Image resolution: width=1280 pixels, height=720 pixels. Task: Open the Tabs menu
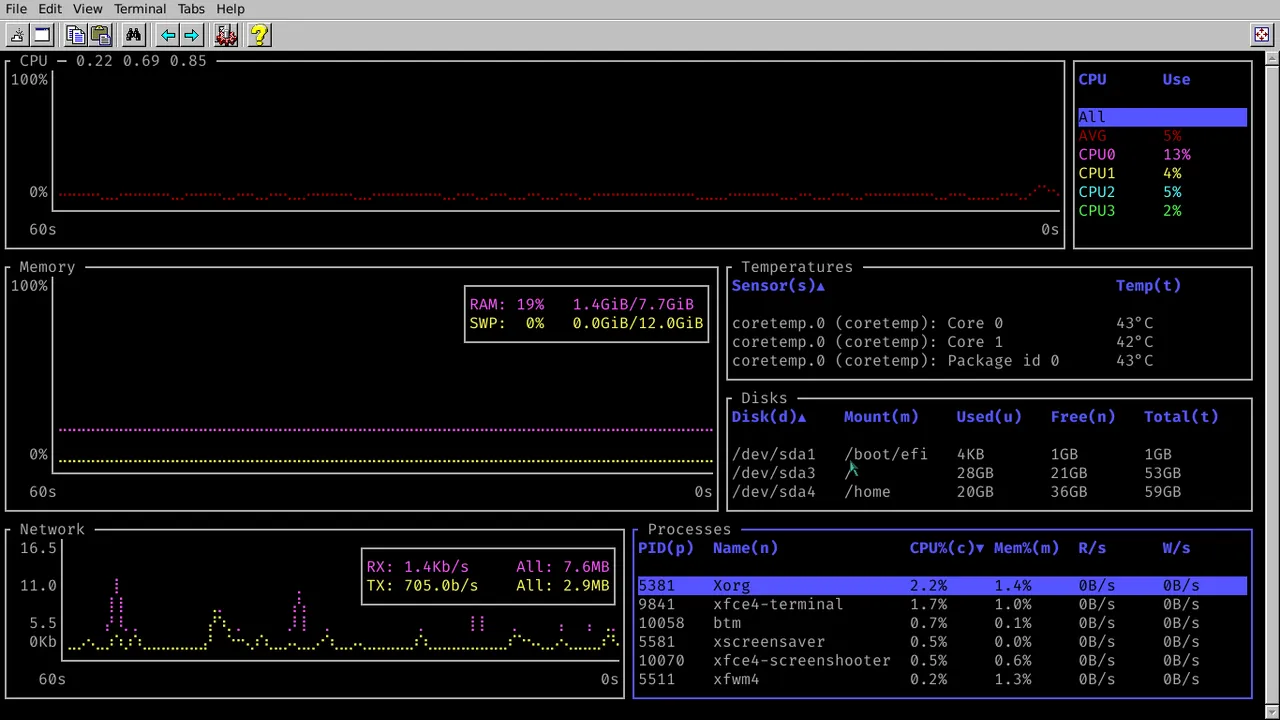(190, 8)
